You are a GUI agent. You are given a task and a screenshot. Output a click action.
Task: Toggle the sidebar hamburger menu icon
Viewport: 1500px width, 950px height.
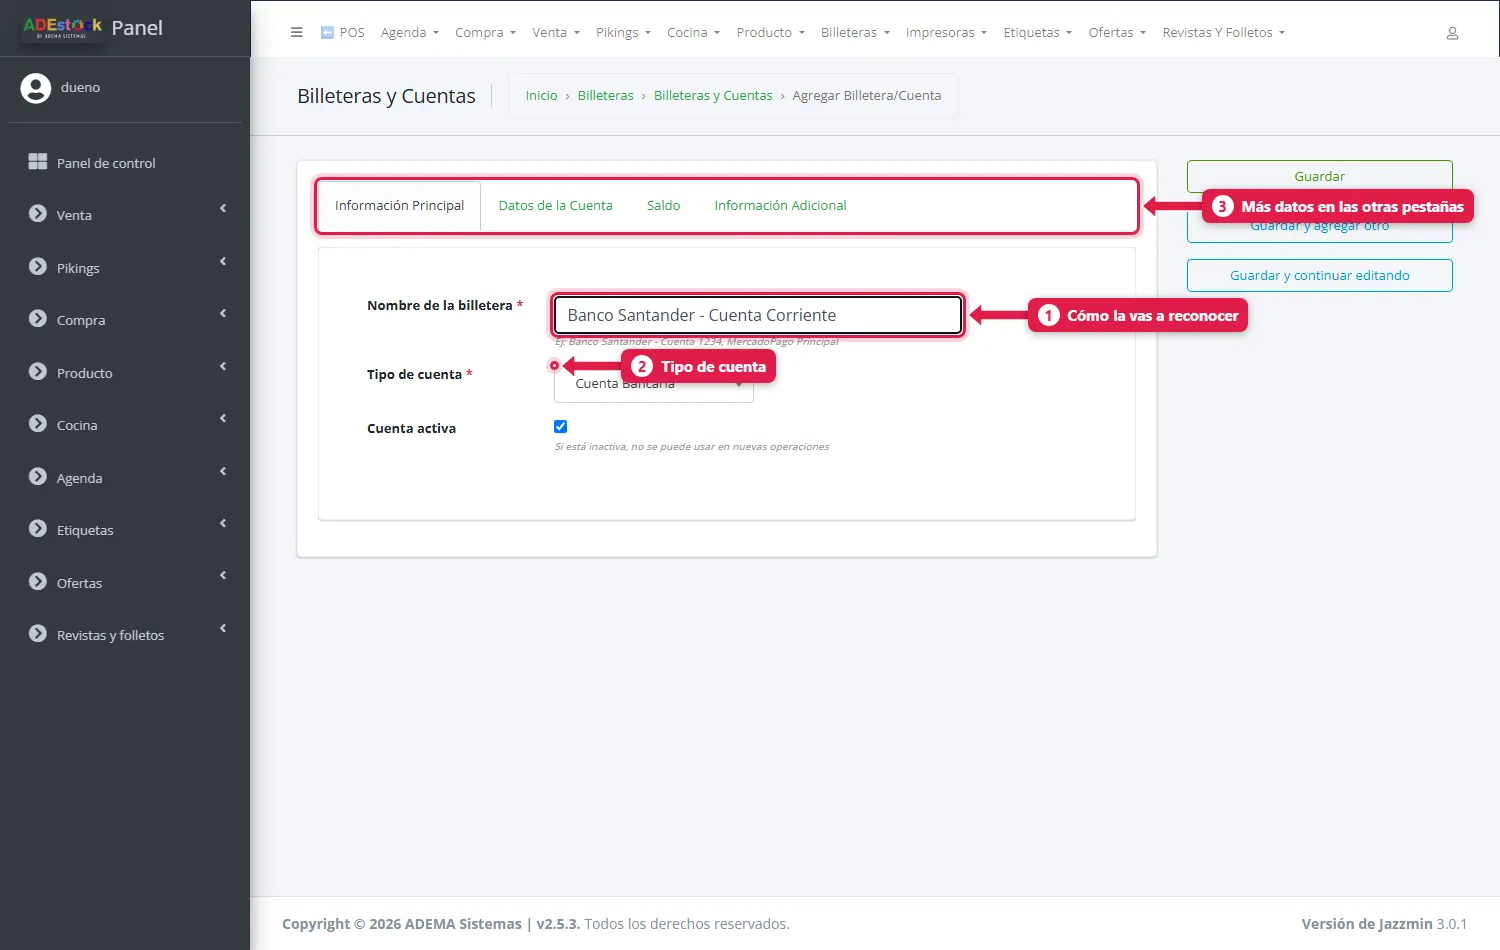point(296,32)
